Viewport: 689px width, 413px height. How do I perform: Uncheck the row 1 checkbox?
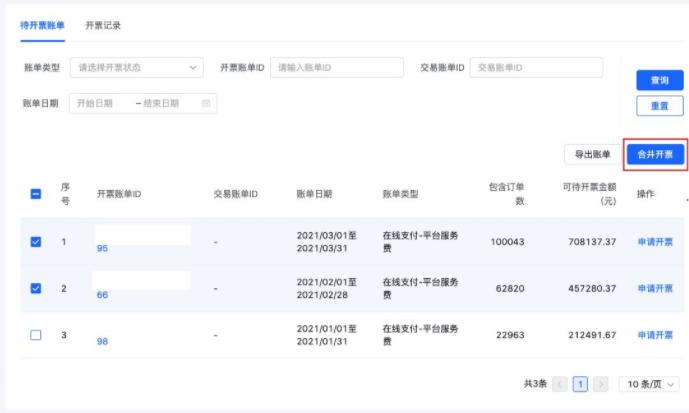point(36,241)
